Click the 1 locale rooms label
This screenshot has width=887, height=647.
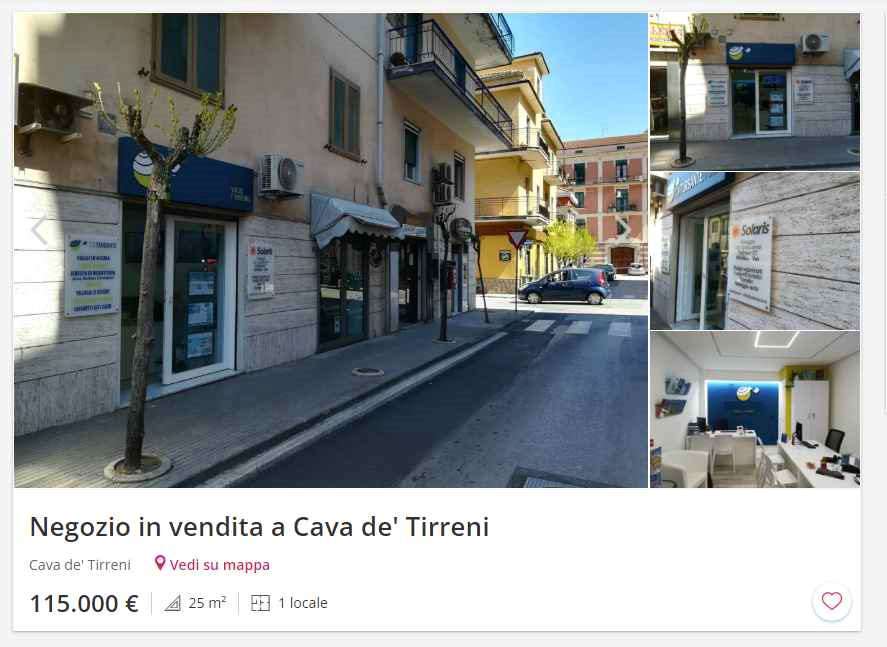tap(303, 603)
